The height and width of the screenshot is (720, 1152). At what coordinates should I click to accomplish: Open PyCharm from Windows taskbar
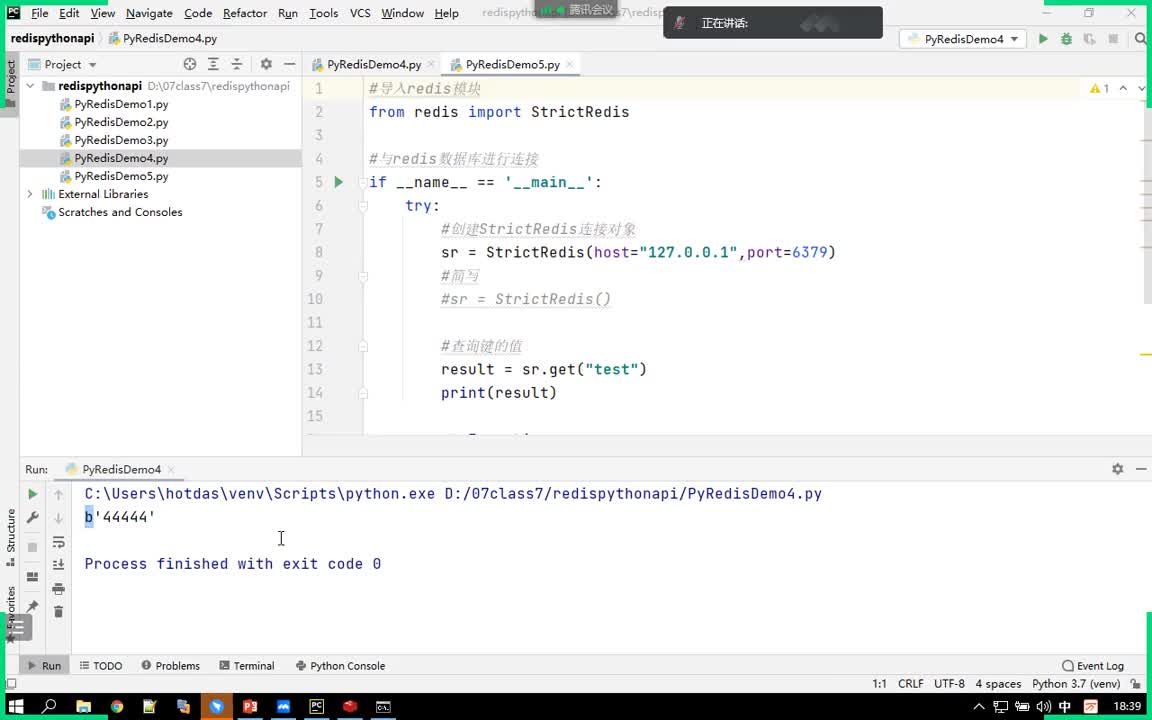(x=317, y=707)
